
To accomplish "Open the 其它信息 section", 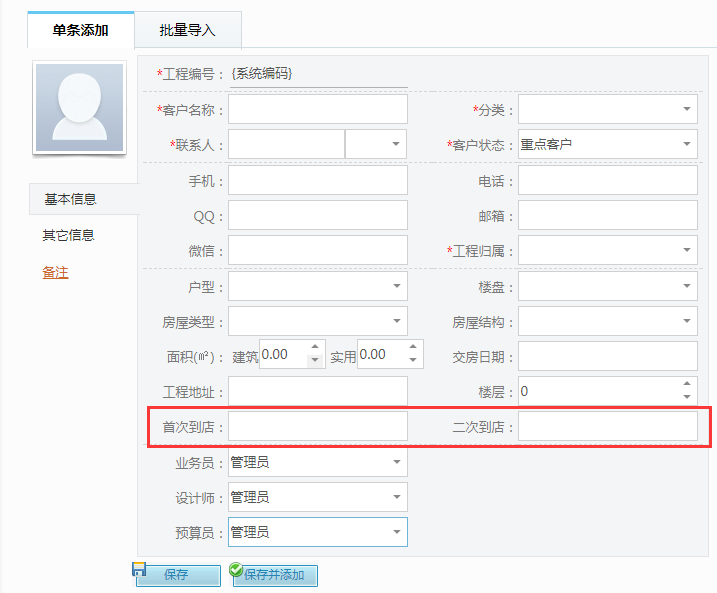I will (69, 235).
